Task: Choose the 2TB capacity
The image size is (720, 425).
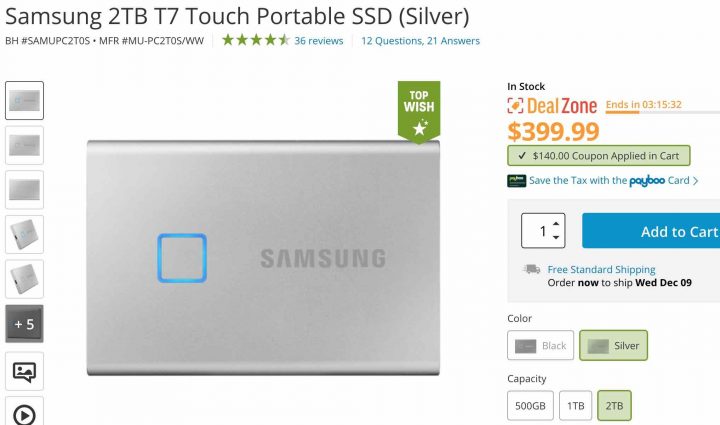Action: [614, 406]
